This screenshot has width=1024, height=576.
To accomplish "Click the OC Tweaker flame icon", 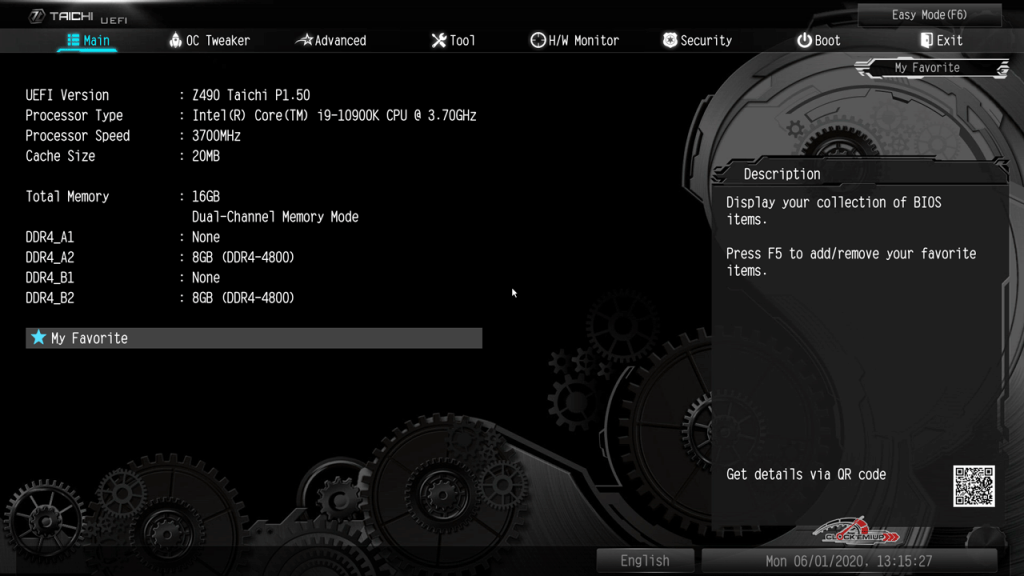I will (175, 41).
